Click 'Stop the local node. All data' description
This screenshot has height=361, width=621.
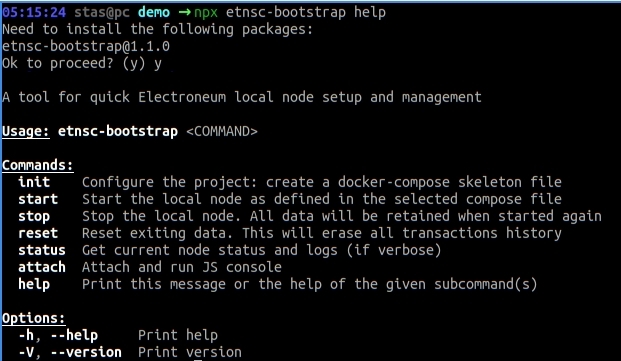pos(342,216)
